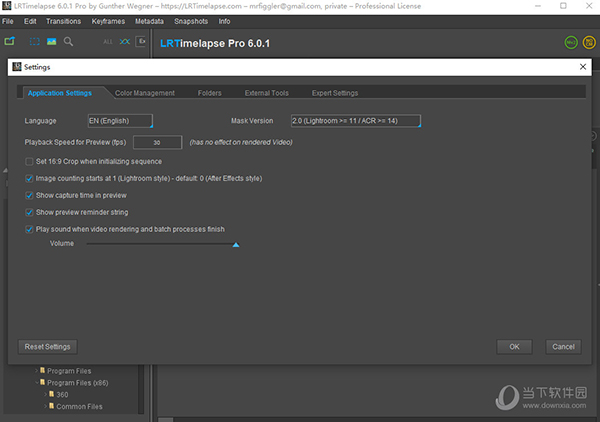
Task: Click the blue crossed waves icon
Action: [x=125, y=41]
